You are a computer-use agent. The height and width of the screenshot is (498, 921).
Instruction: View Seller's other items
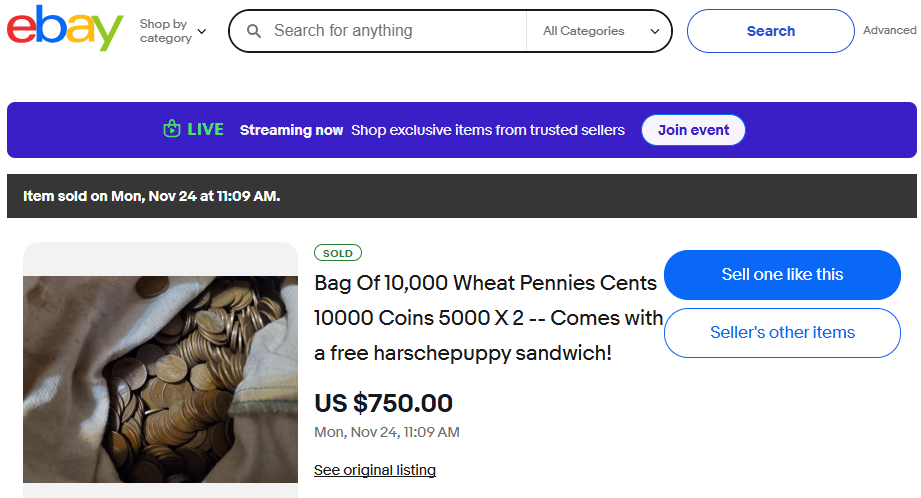click(x=782, y=333)
